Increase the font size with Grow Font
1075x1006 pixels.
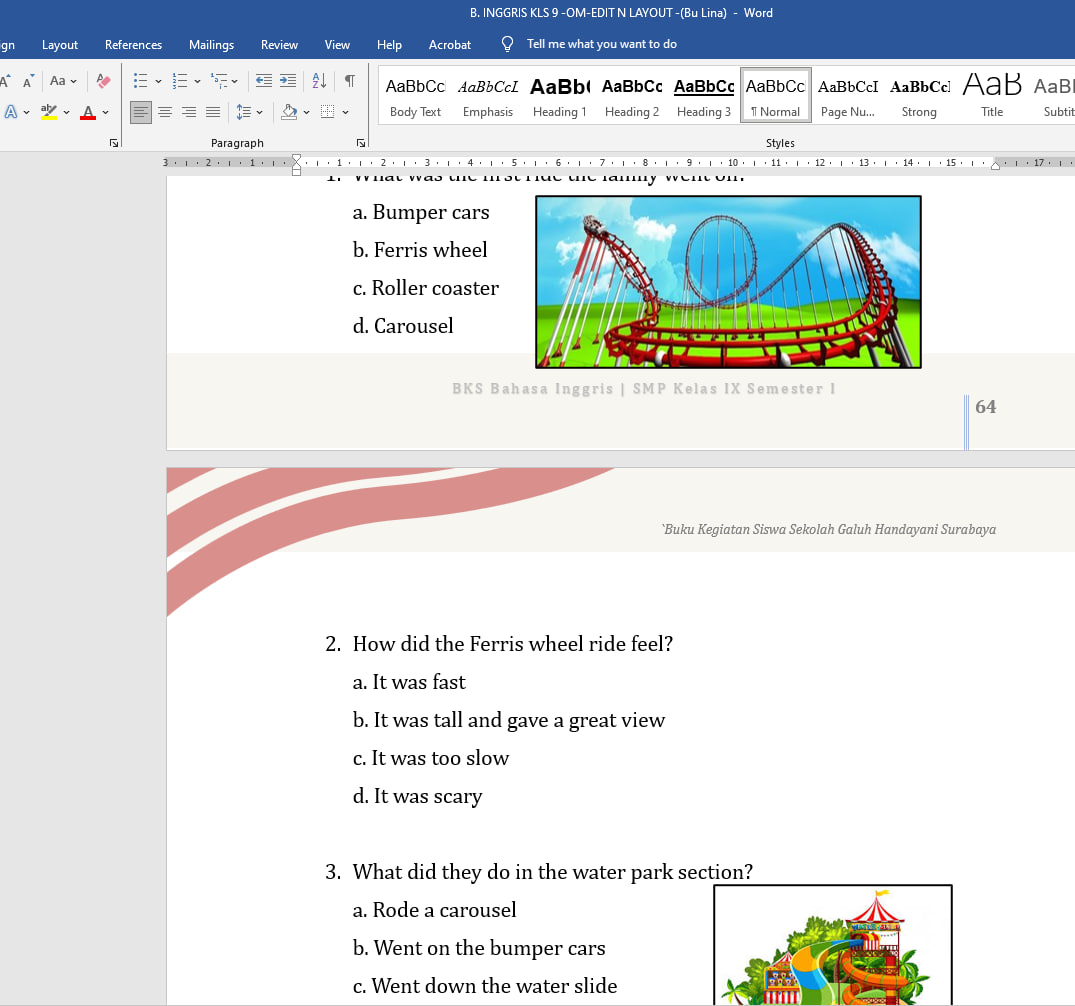point(4,81)
